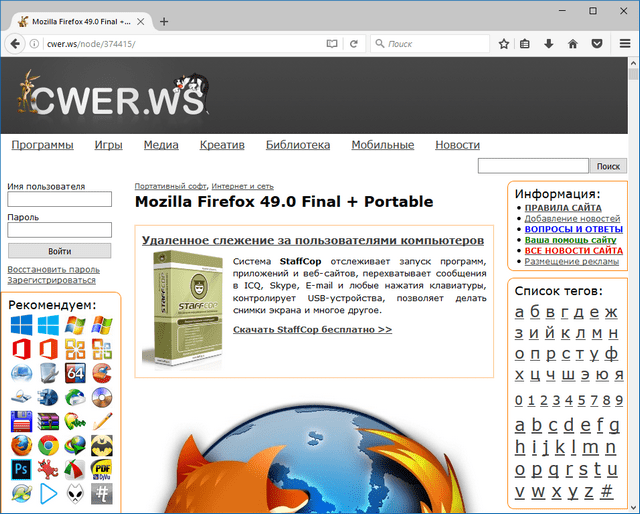Viewport: 640px width, 514px height.
Task: Open ПРАВИЛА САЙТА link
Action: pos(563,208)
